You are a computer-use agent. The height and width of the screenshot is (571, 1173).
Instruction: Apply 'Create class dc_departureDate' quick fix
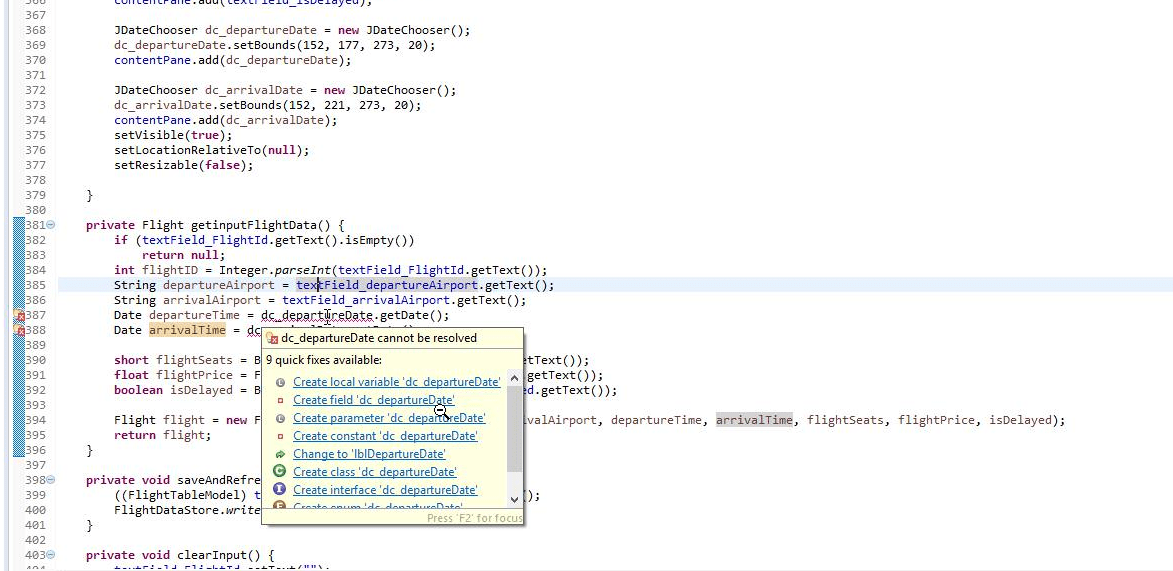(x=375, y=471)
